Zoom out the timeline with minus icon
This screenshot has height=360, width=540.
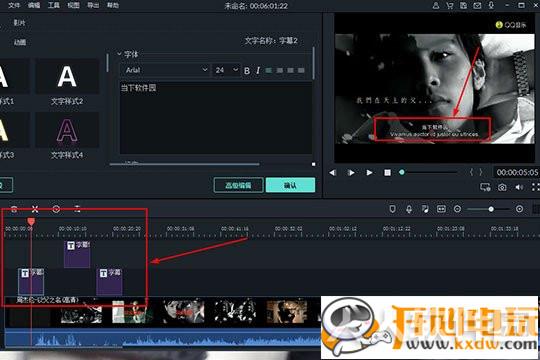tap(457, 209)
